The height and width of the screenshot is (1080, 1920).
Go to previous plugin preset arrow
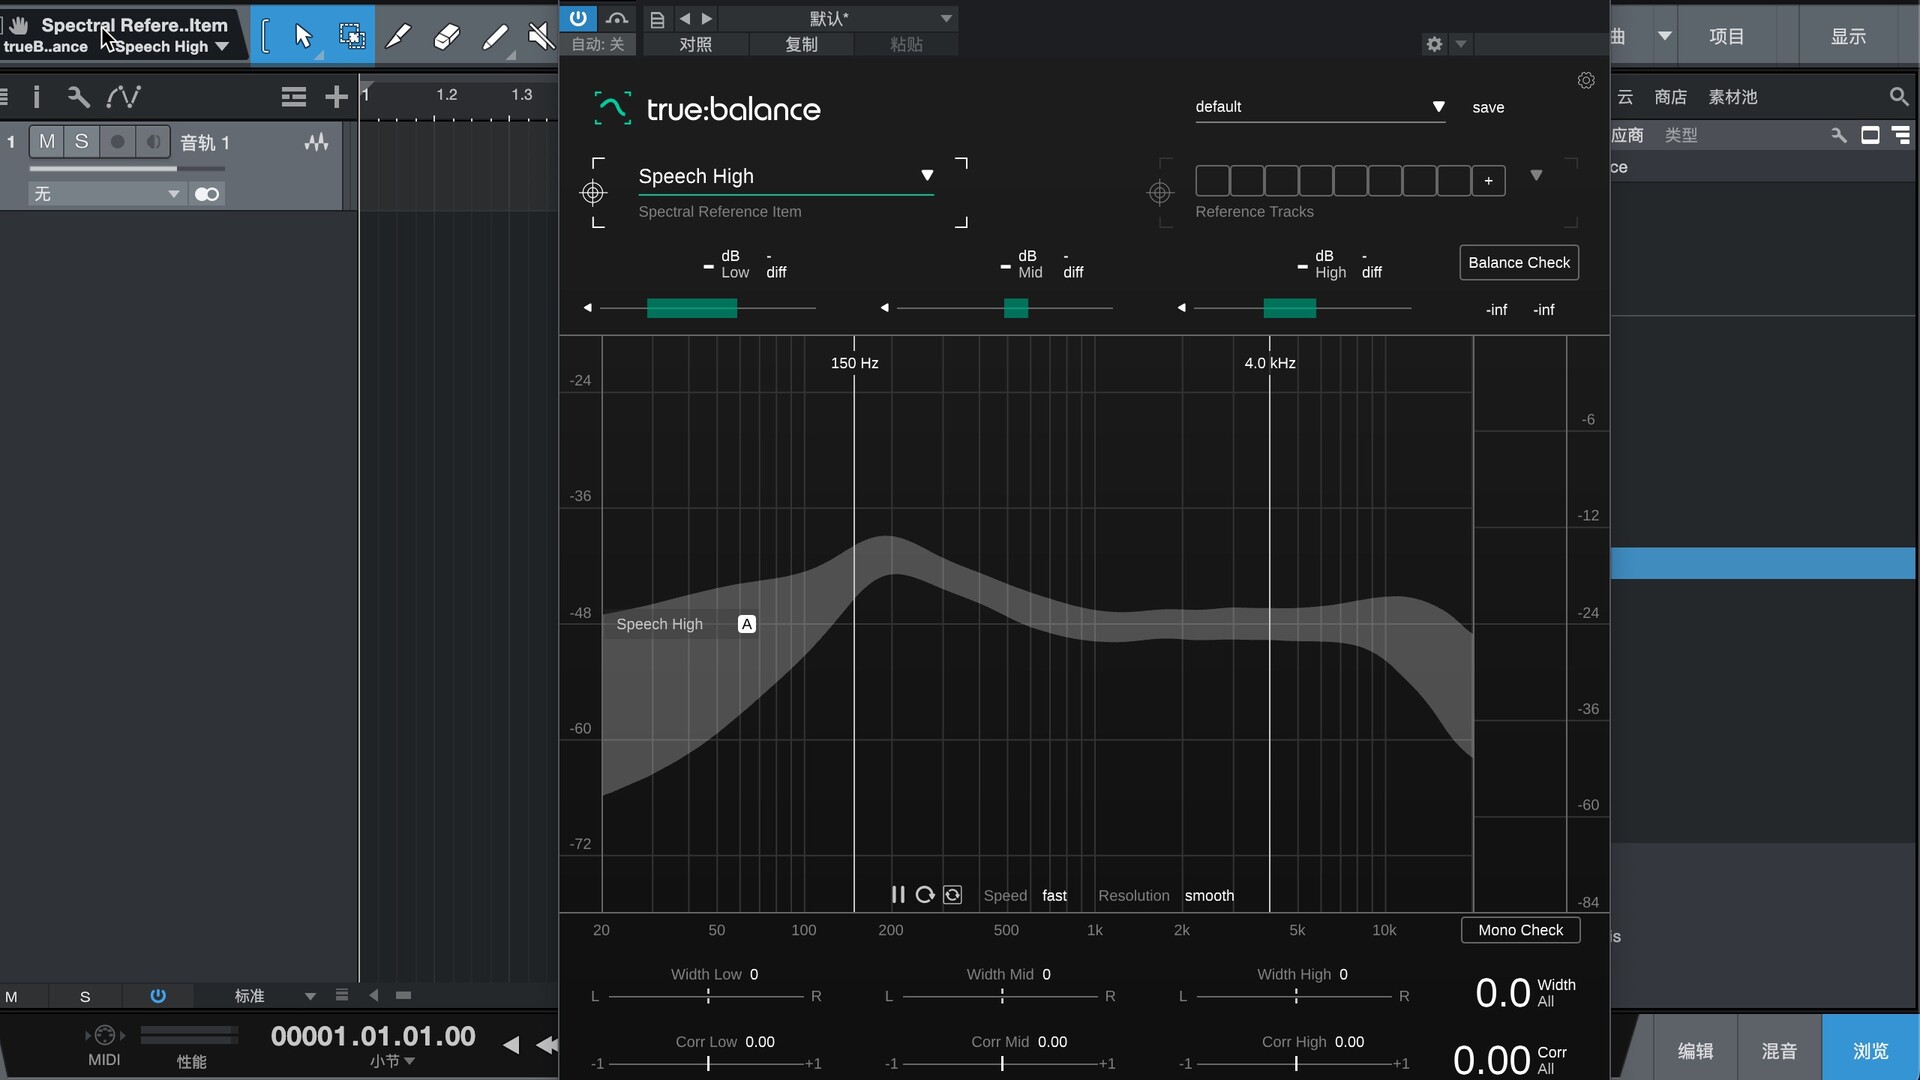[685, 19]
